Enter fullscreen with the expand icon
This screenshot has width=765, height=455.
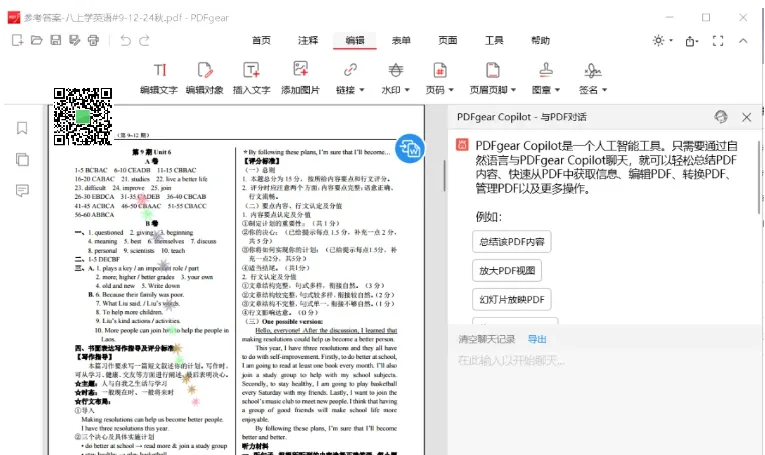coord(718,41)
